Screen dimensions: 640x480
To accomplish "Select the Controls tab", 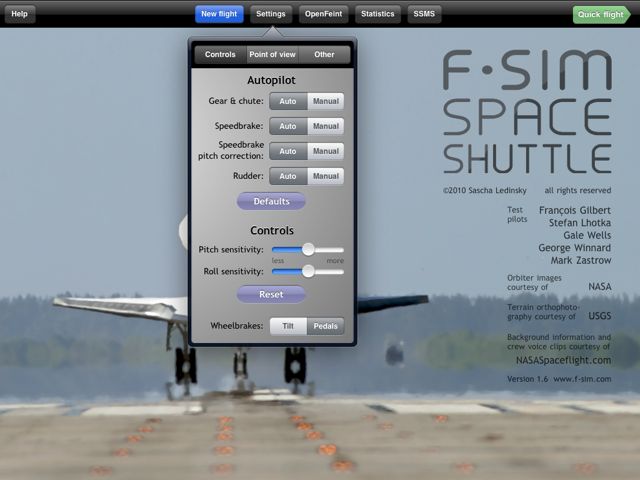I will [x=220, y=55].
